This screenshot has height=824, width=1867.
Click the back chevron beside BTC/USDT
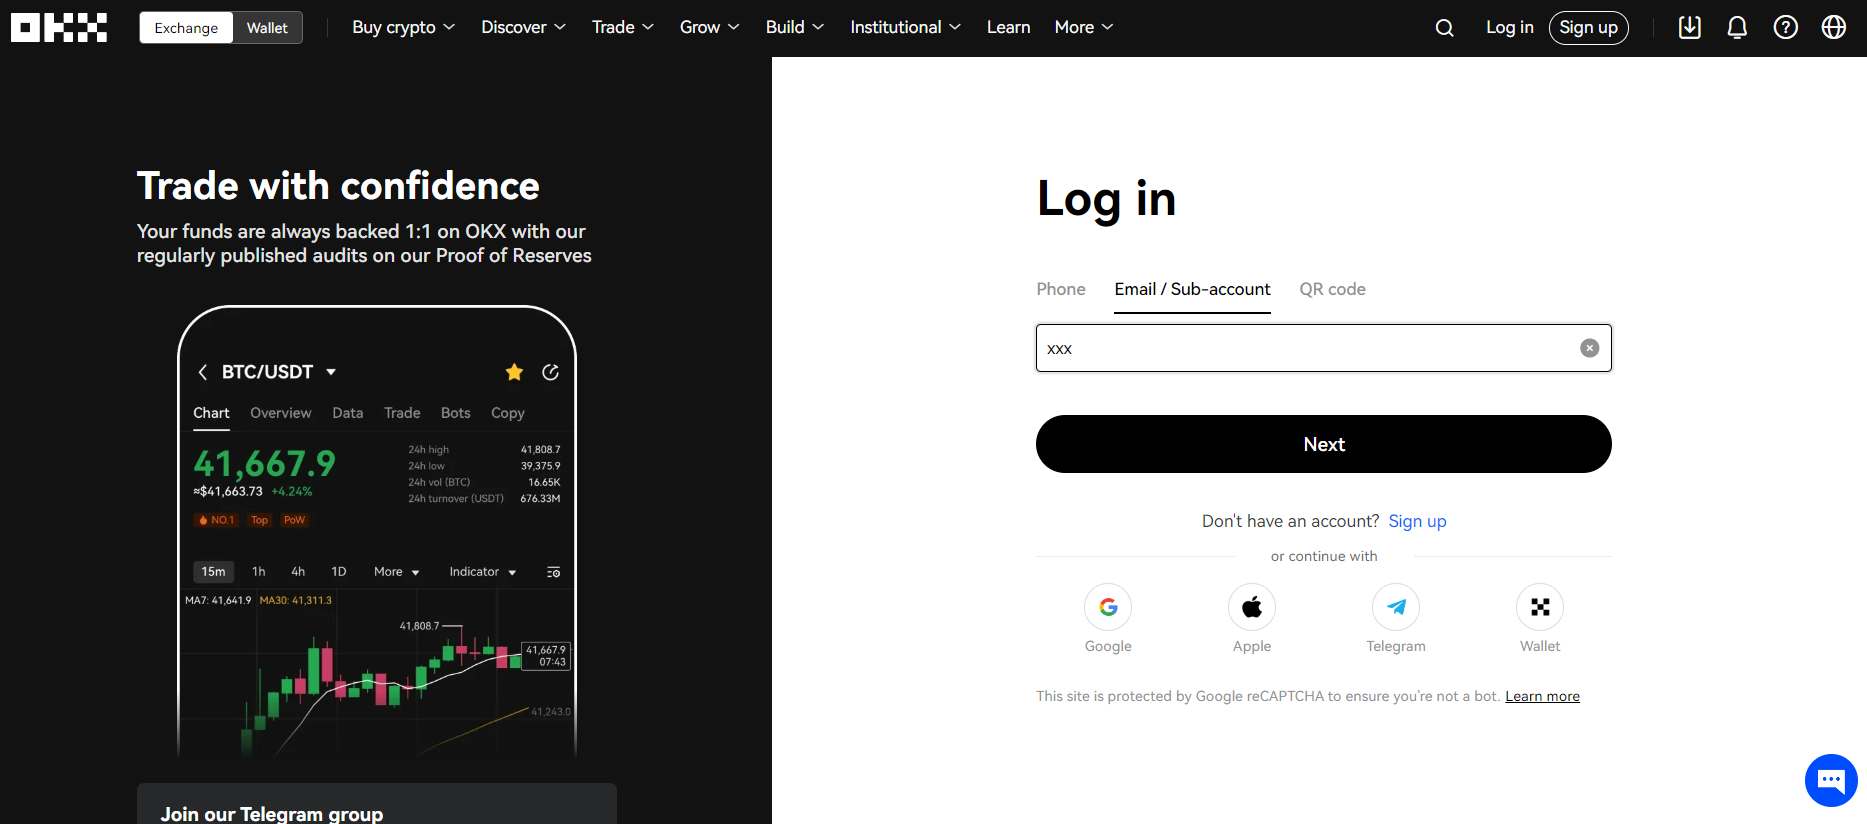pos(203,372)
